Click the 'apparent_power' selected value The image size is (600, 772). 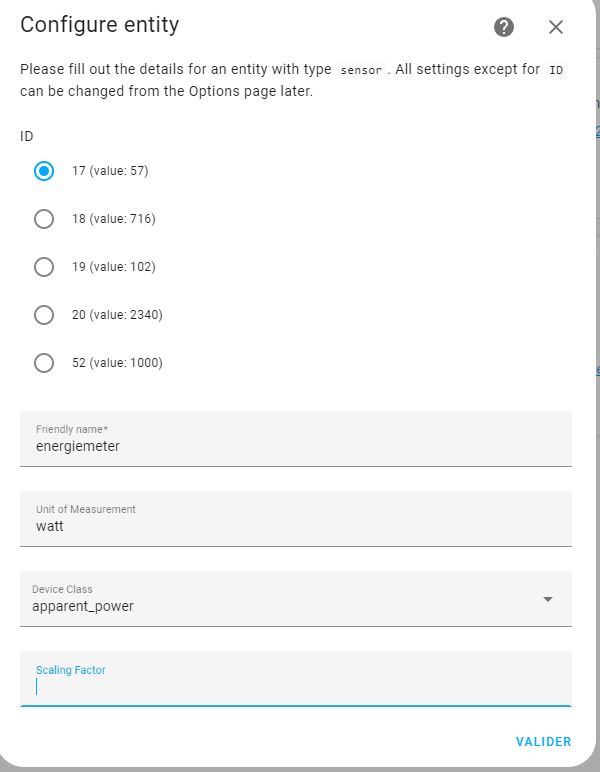pyautogui.click(x=83, y=607)
